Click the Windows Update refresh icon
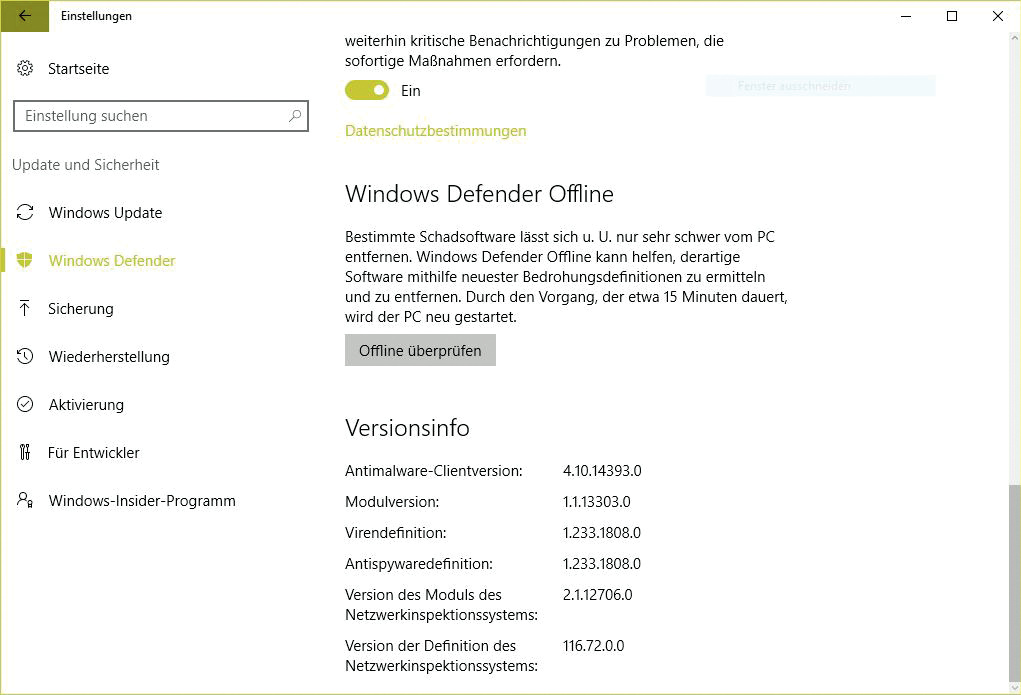The image size is (1021, 695). point(25,213)
